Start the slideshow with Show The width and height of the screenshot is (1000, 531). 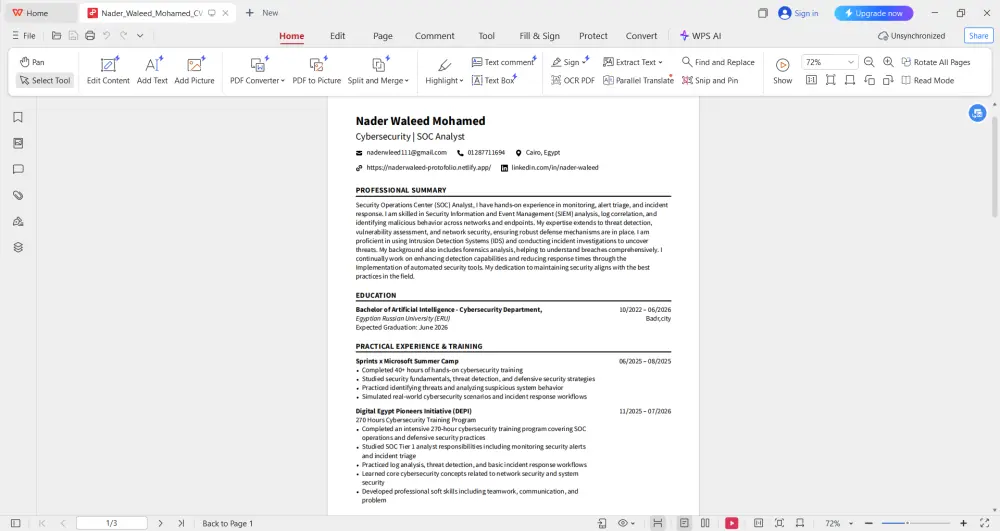pyautogui.click(x=783, y=71)
